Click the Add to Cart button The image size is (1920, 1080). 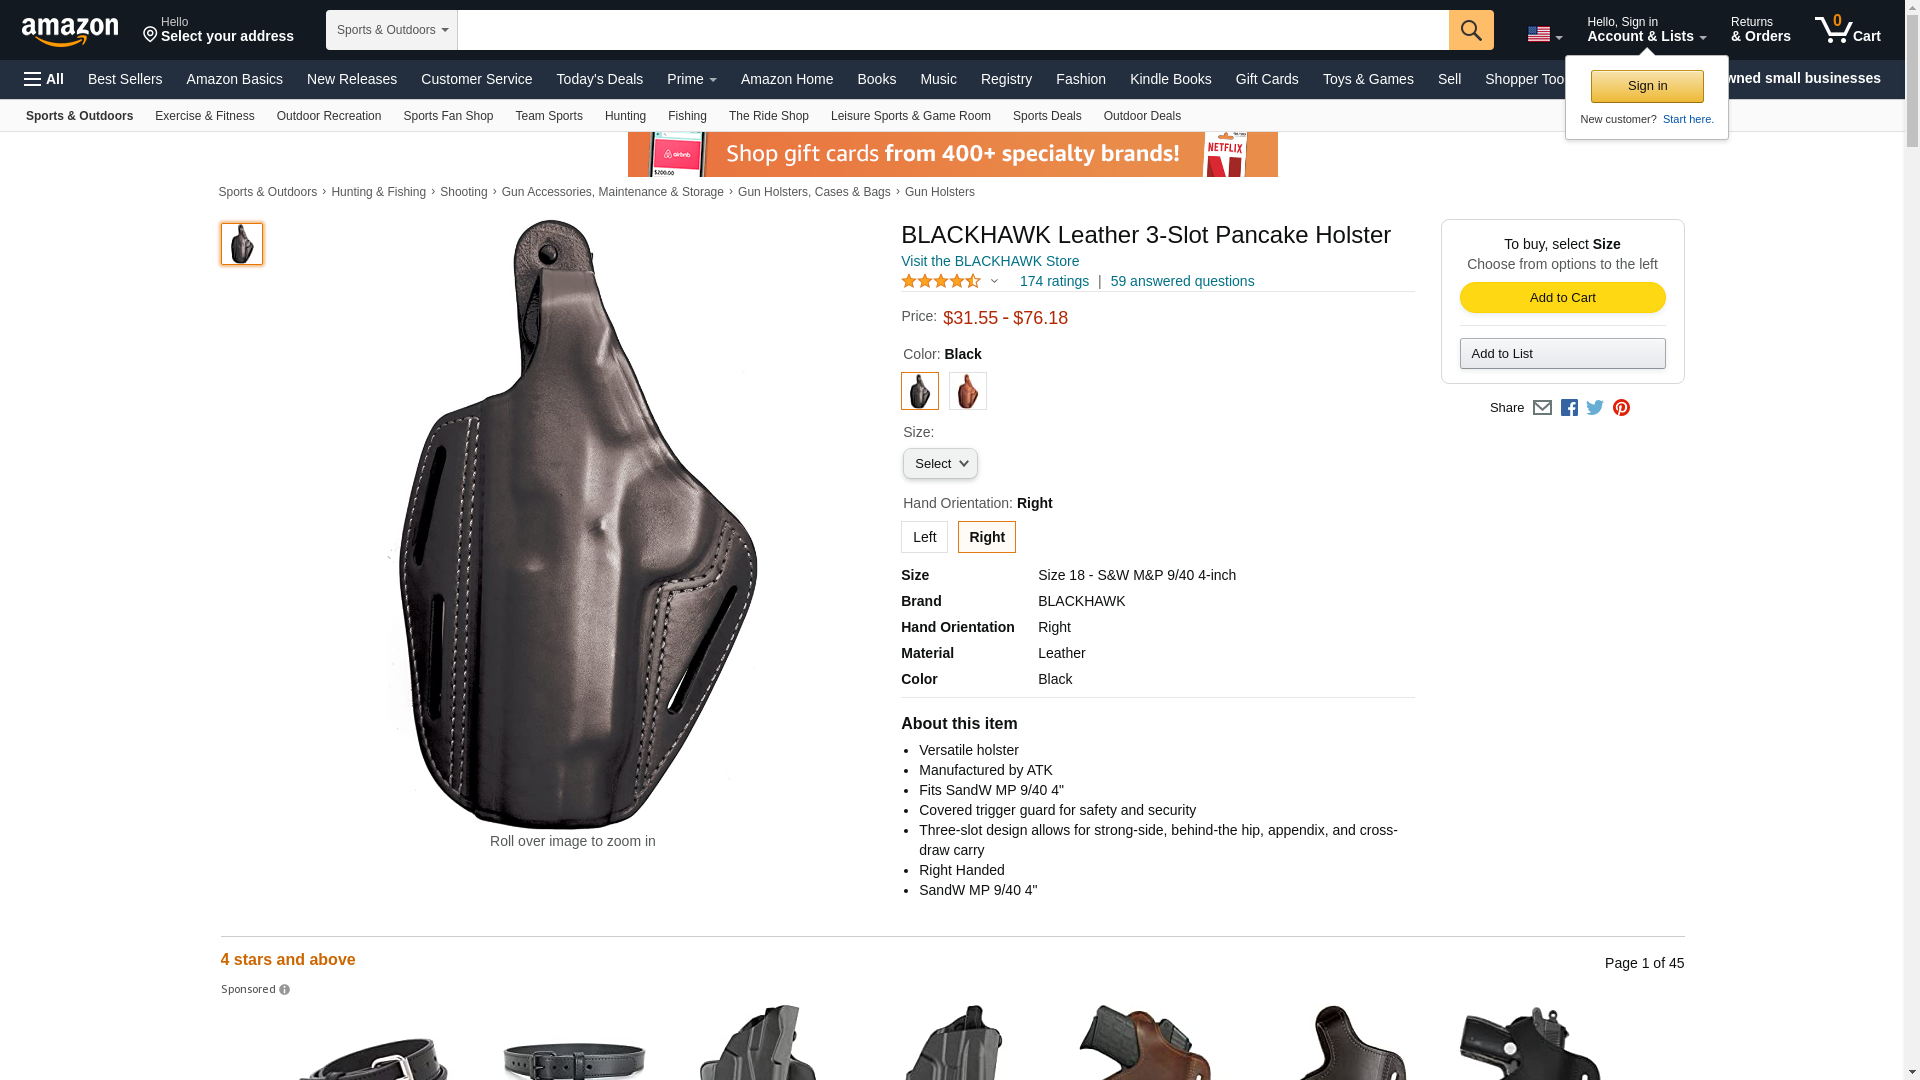click(x=1562, y=298)
